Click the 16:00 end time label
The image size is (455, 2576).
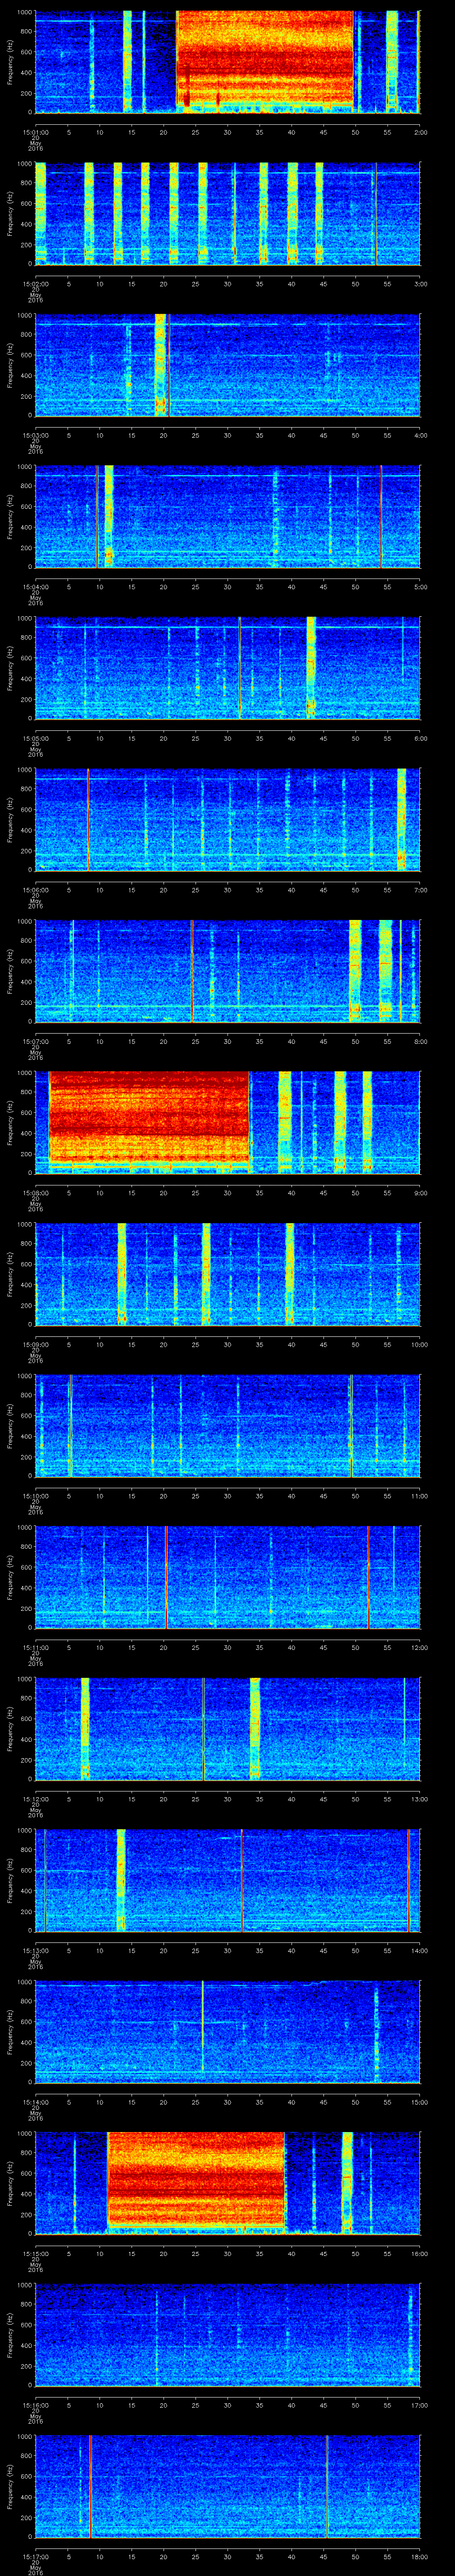pyautogui.click(x=419, y=2252)
